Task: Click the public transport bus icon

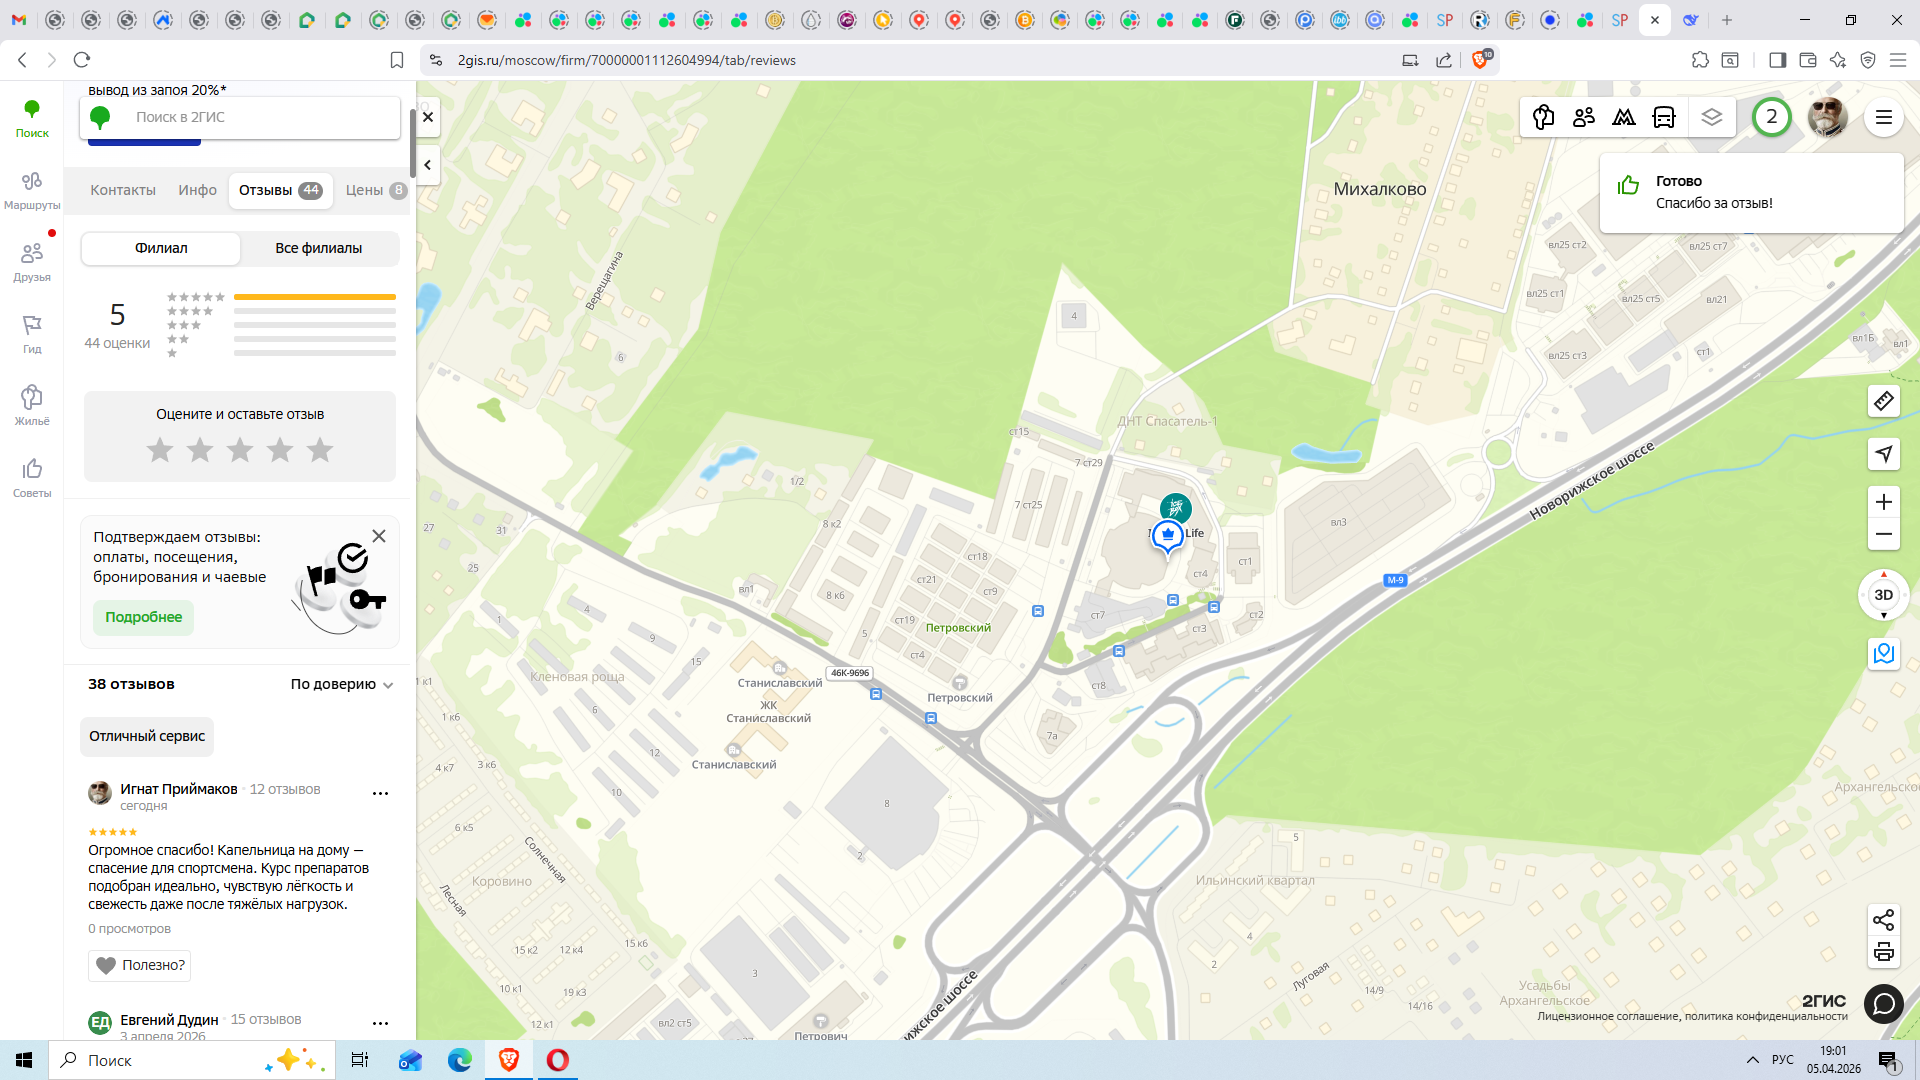Action: pyautogui.click(x=1664, y=117)
